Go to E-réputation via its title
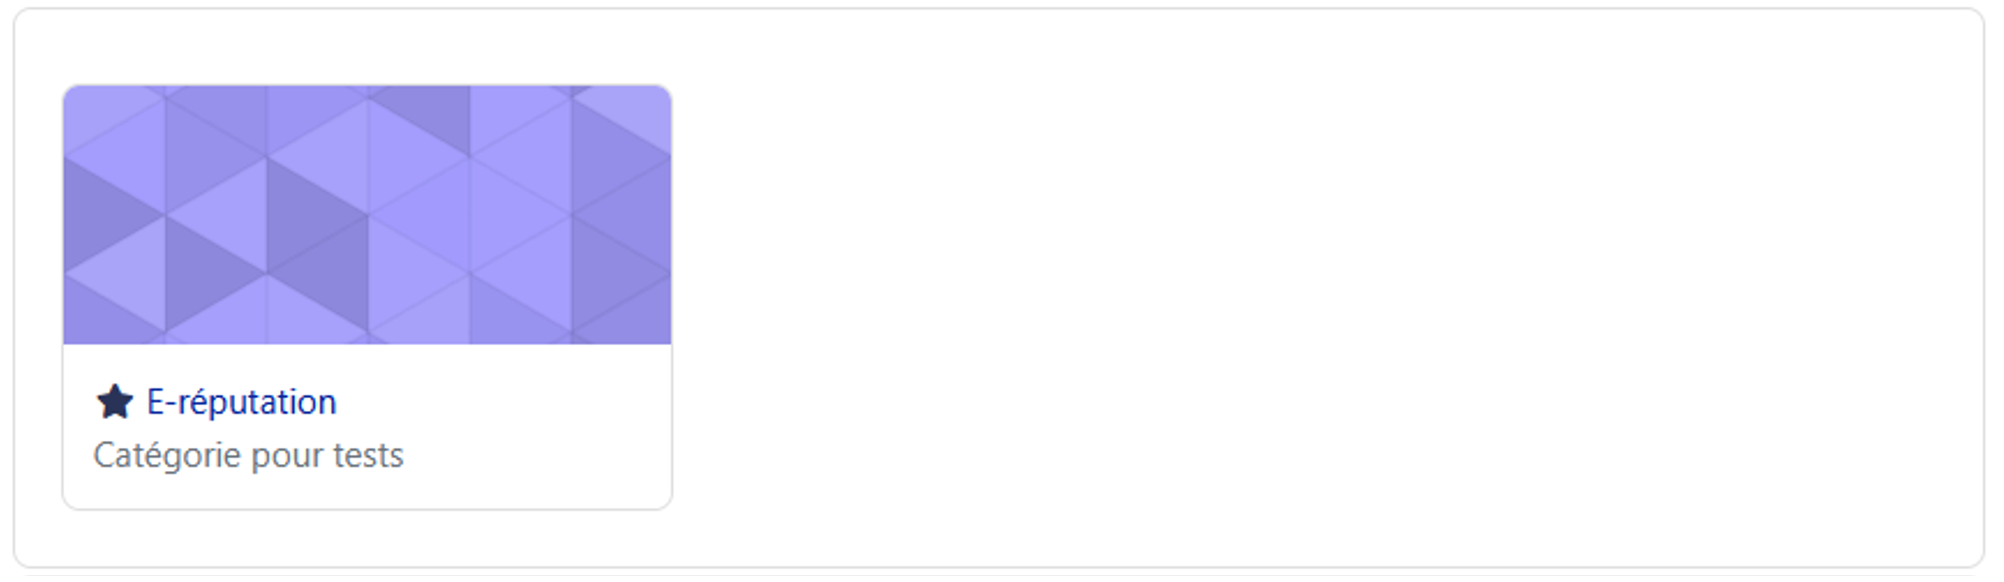Viewport: 2004px width, 582px height. tap(241, 402)
